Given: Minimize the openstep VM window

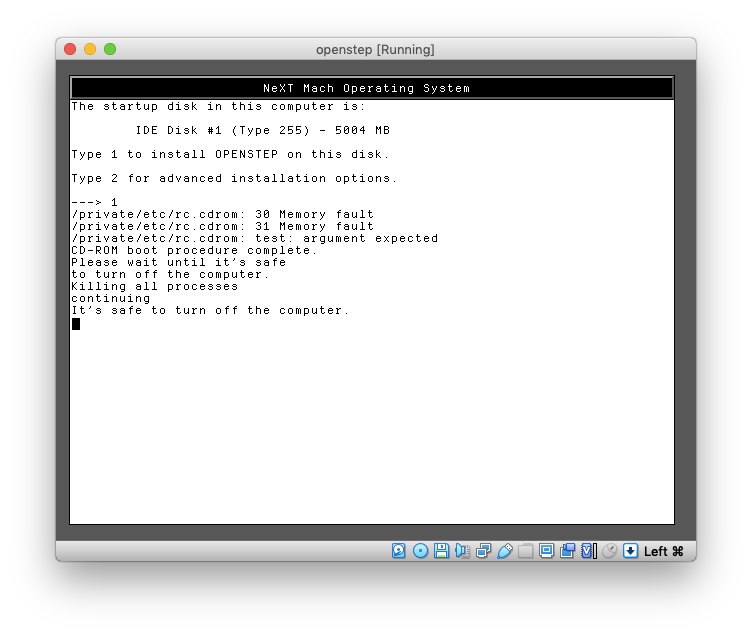Looking at the screenshot, I should point(90,49).
